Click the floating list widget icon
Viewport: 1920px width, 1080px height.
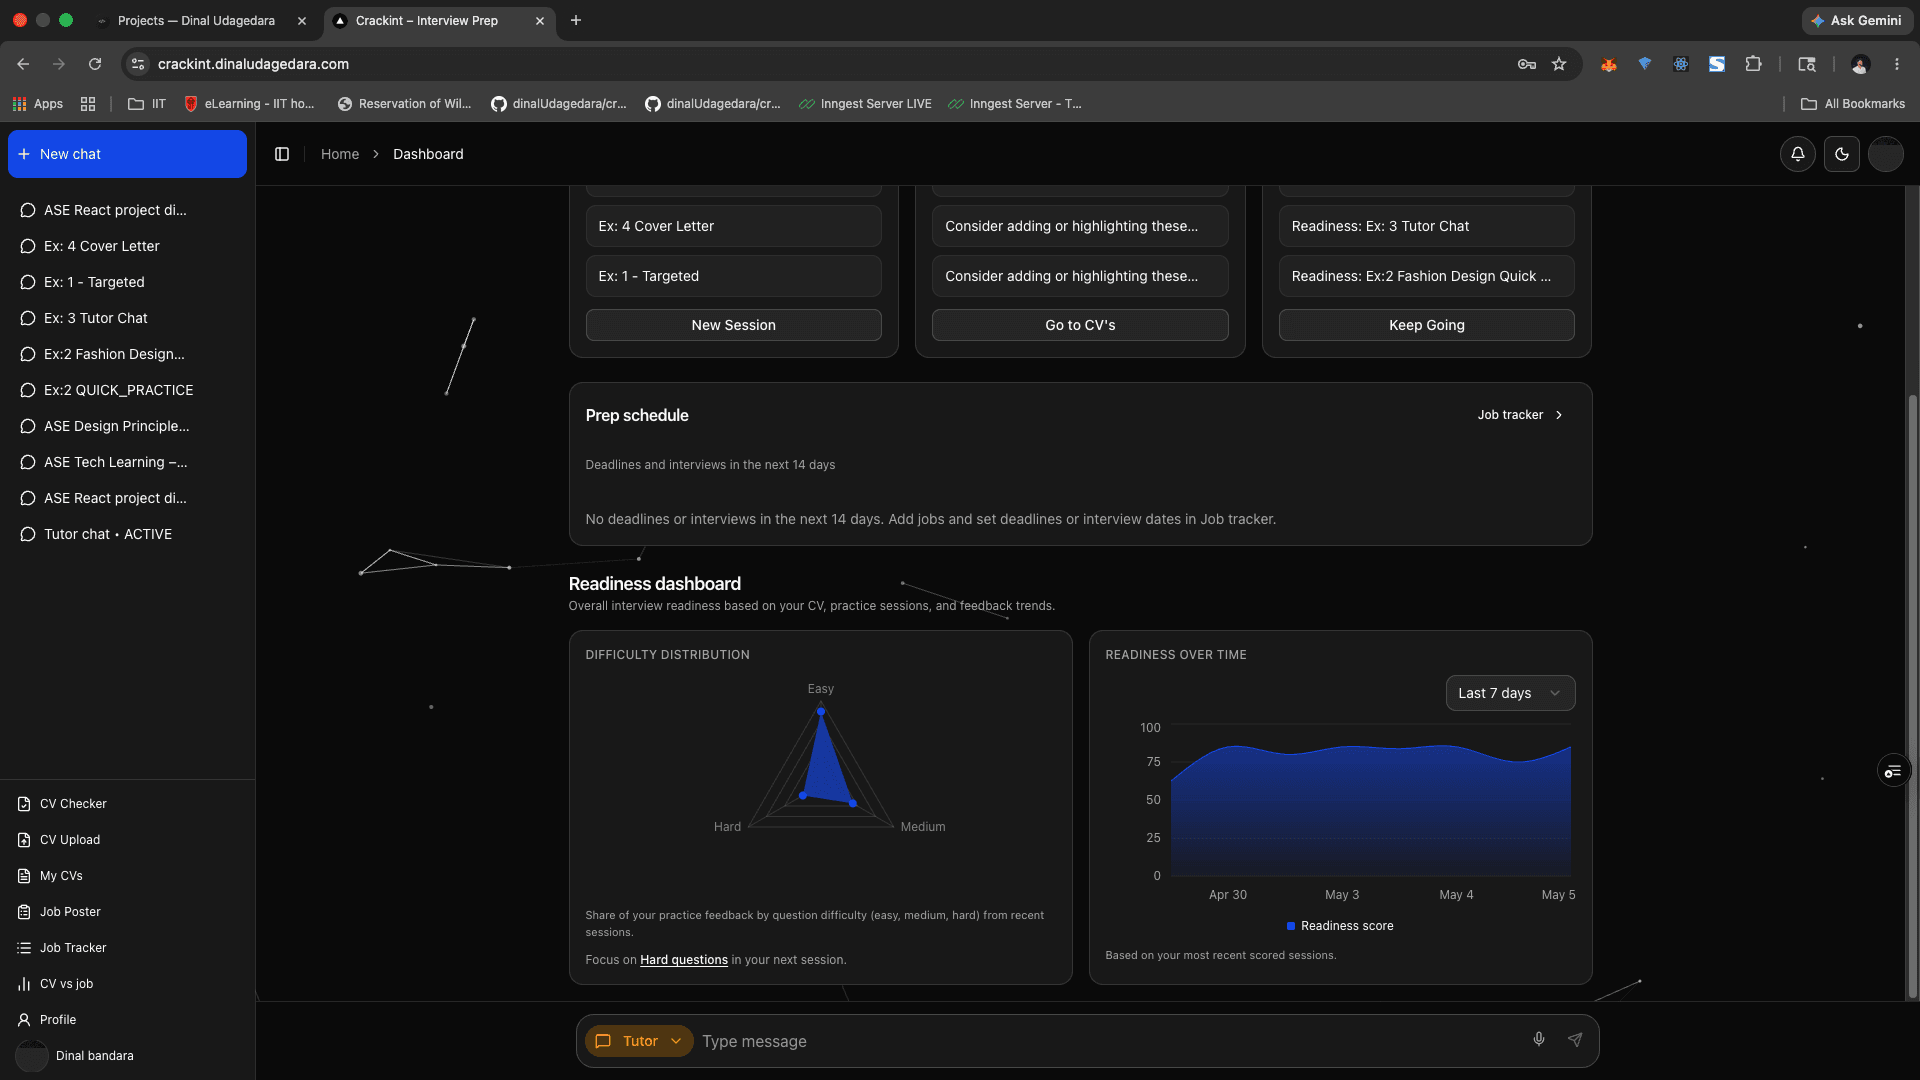(1893, 771)
